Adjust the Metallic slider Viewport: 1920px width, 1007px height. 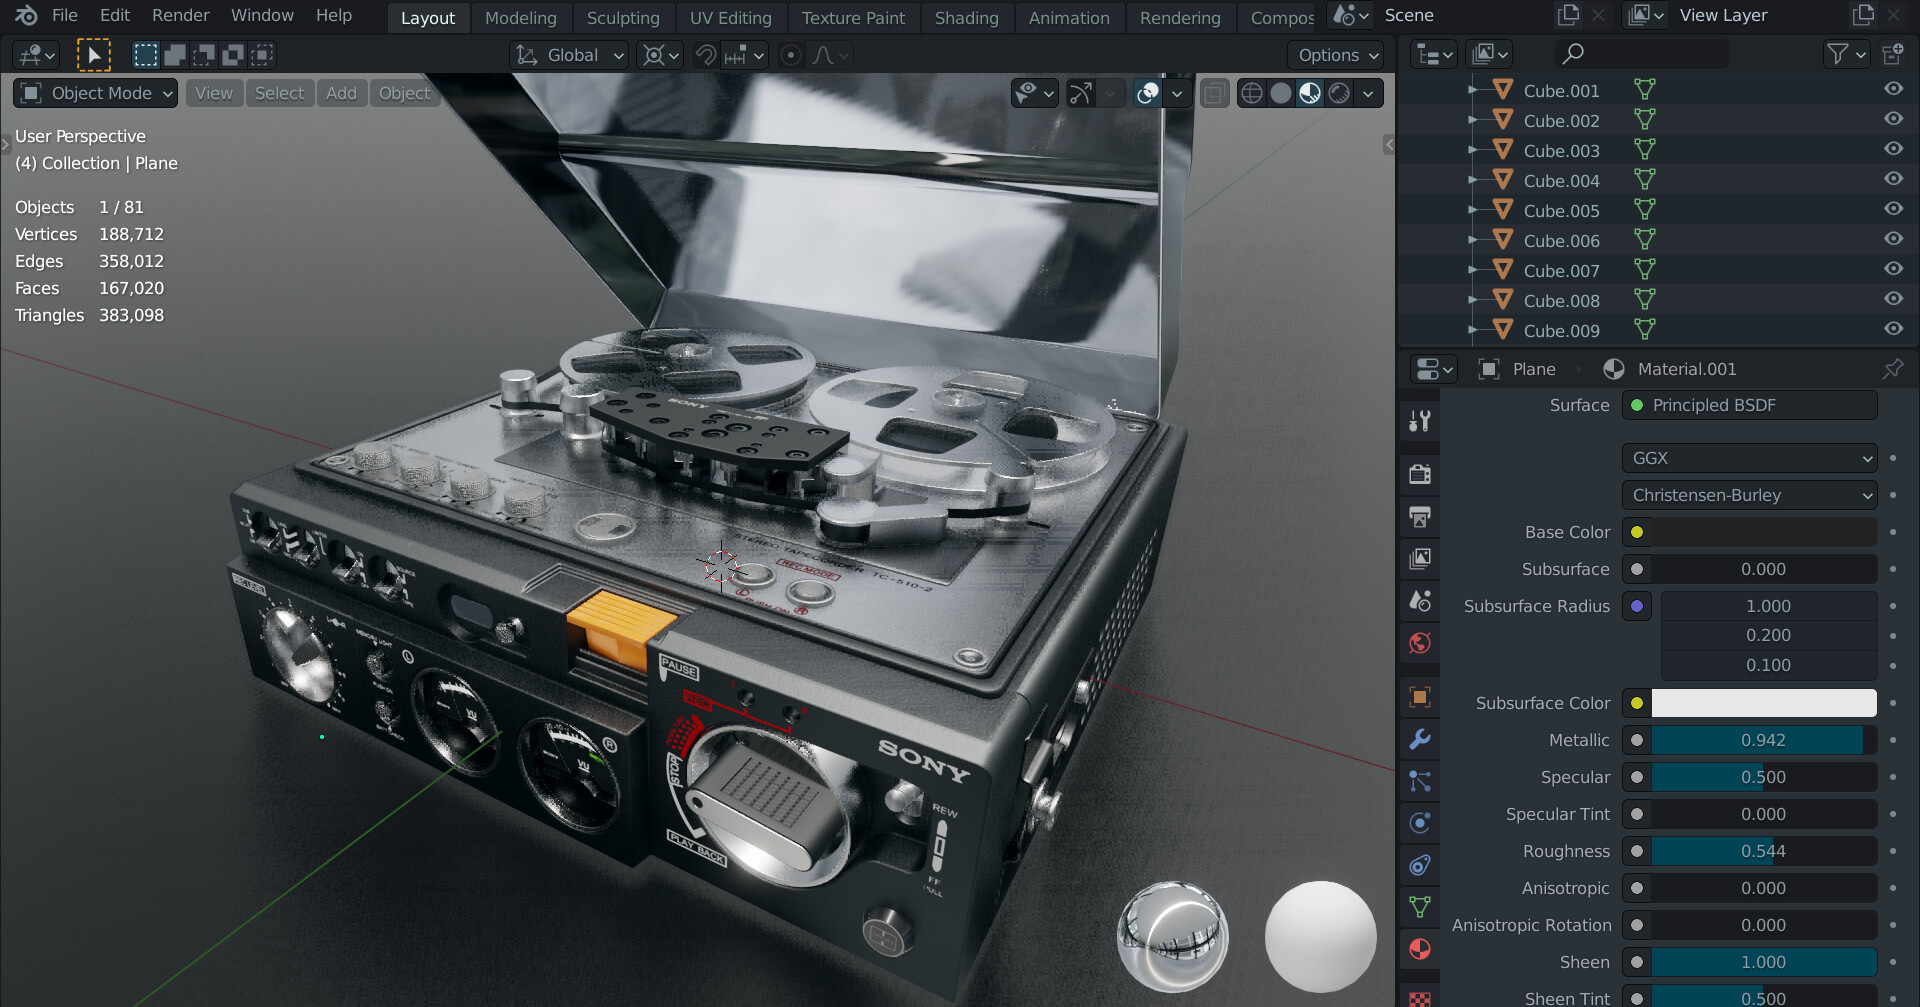click(1764, 740)
